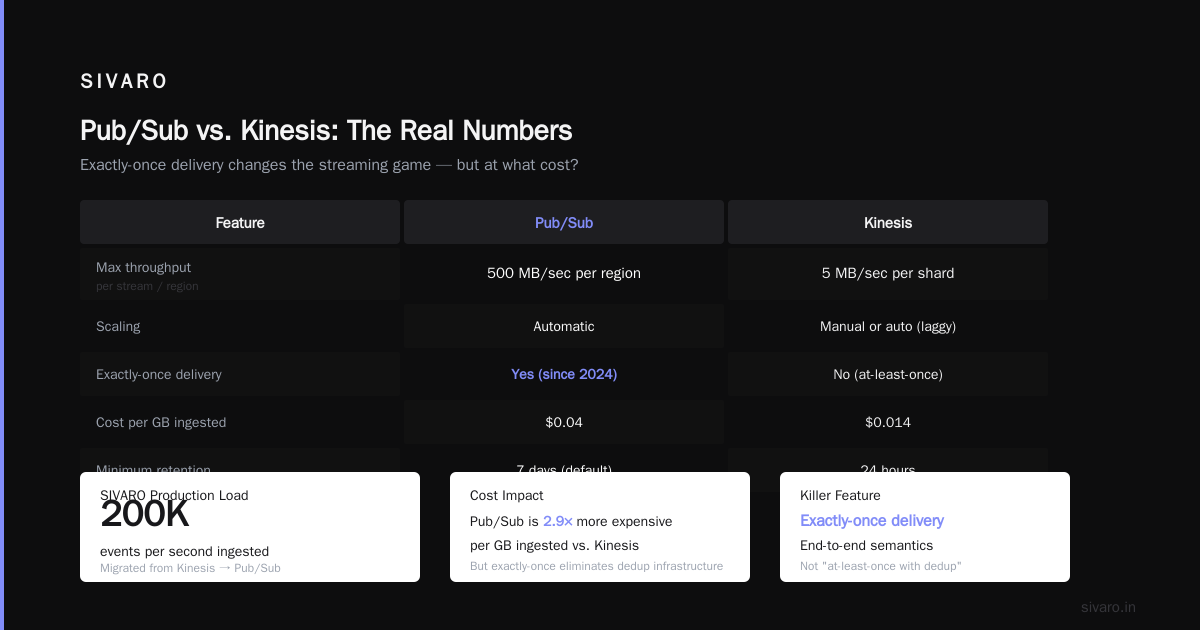Image resolution: width=1200 pixels, height=630 pixels.
Task: Click the '500 MB/sec per region' cell
Action: coord(564,273)
